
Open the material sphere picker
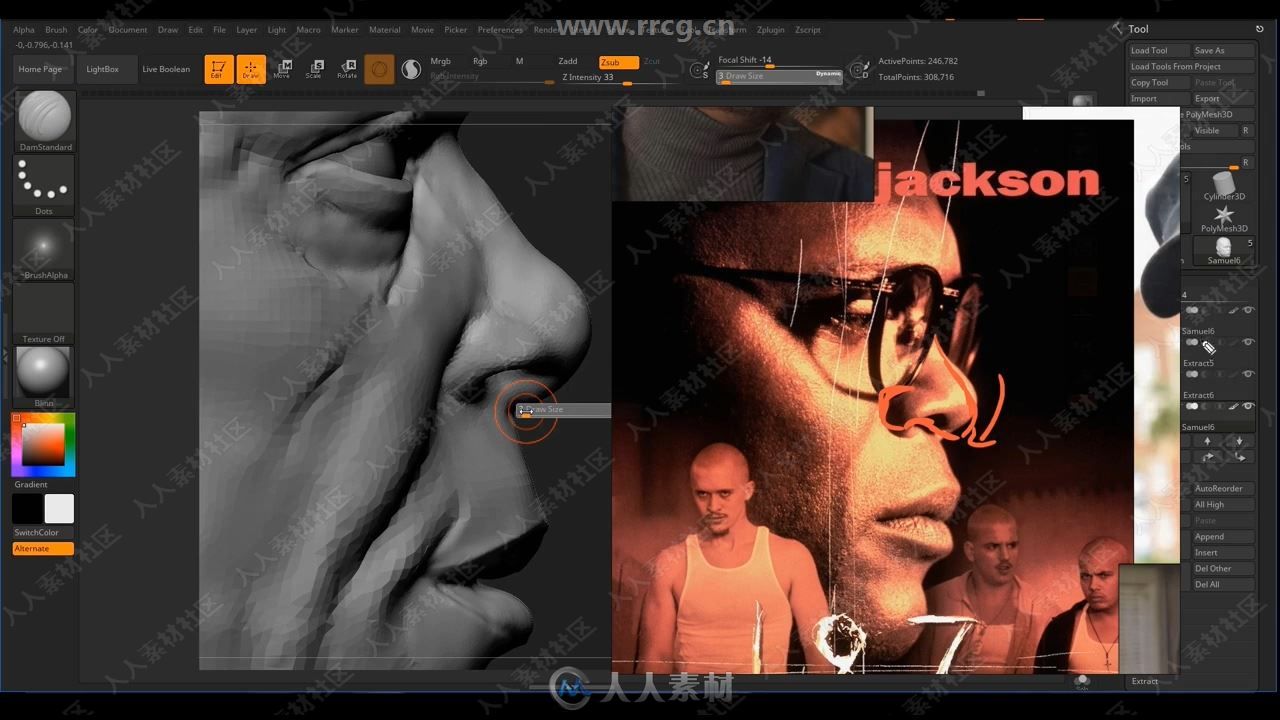pyautogui.click(x=44, y=376)
